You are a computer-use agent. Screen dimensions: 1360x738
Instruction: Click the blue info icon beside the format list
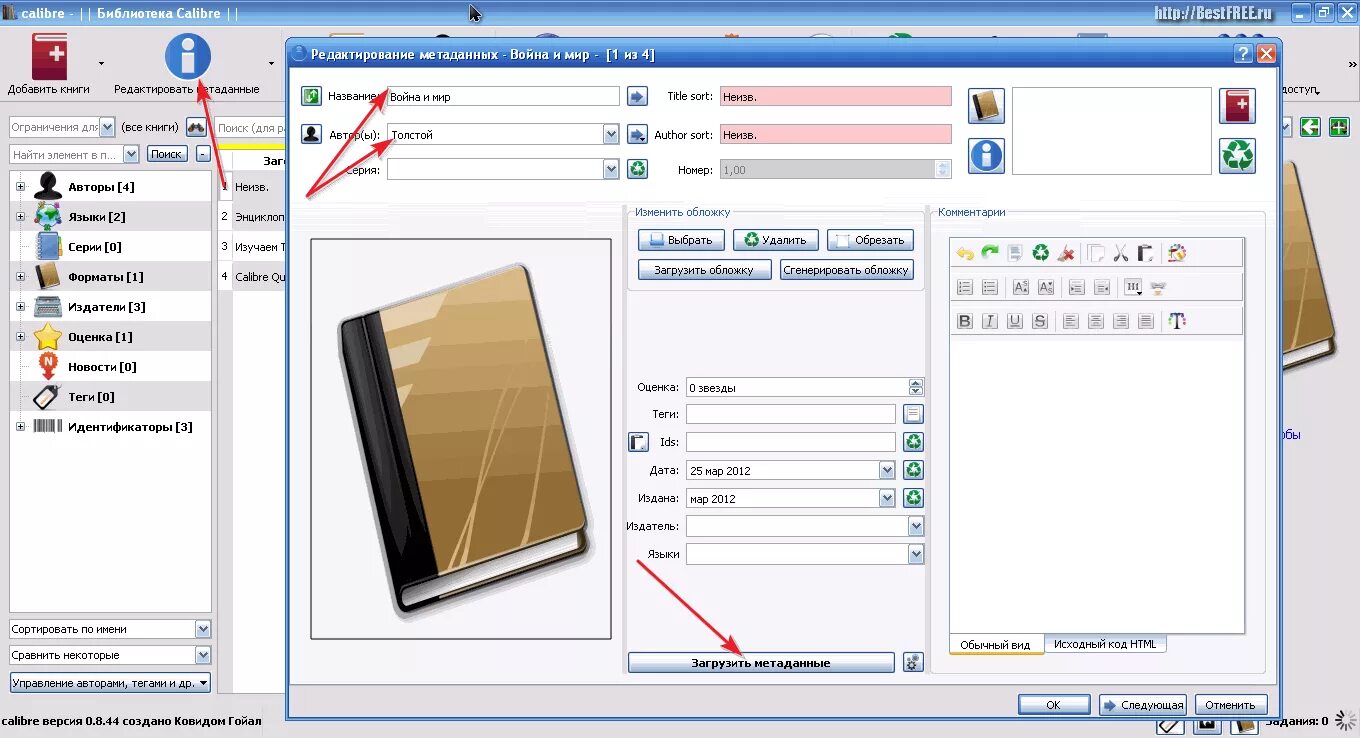click(986, 156)
